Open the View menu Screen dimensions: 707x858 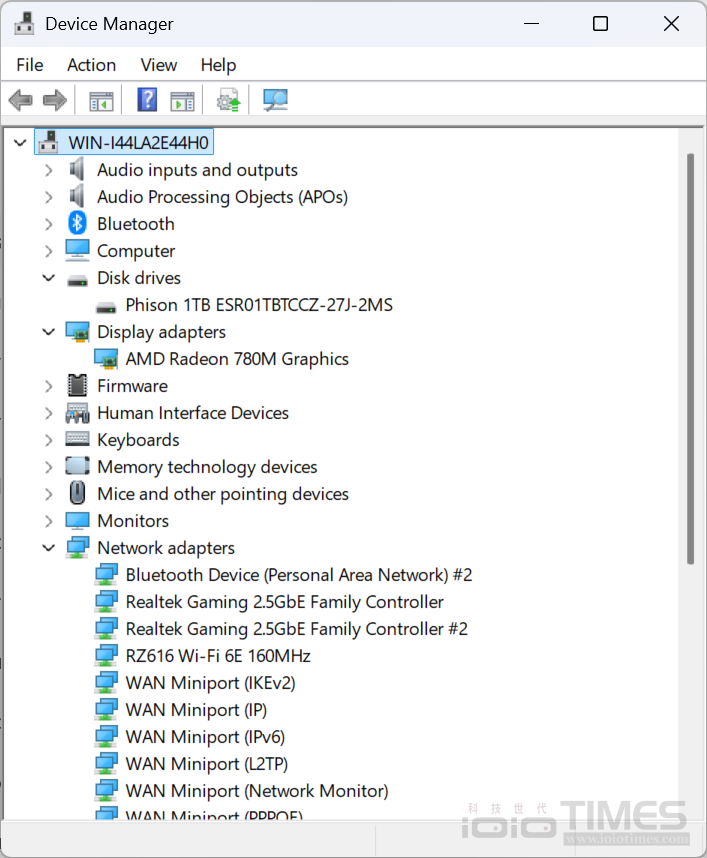coord(158,65)
